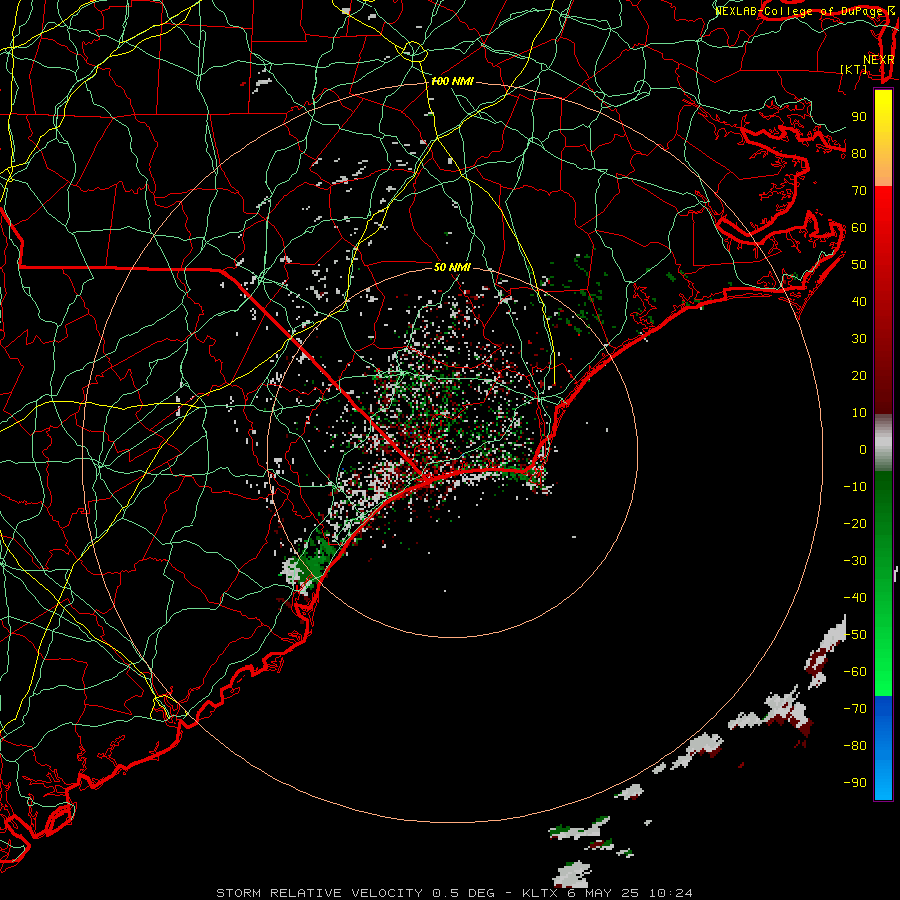The image size is (900, 900).
Task: Click the 10 value on velocity scale
Action: pos(859,413)
